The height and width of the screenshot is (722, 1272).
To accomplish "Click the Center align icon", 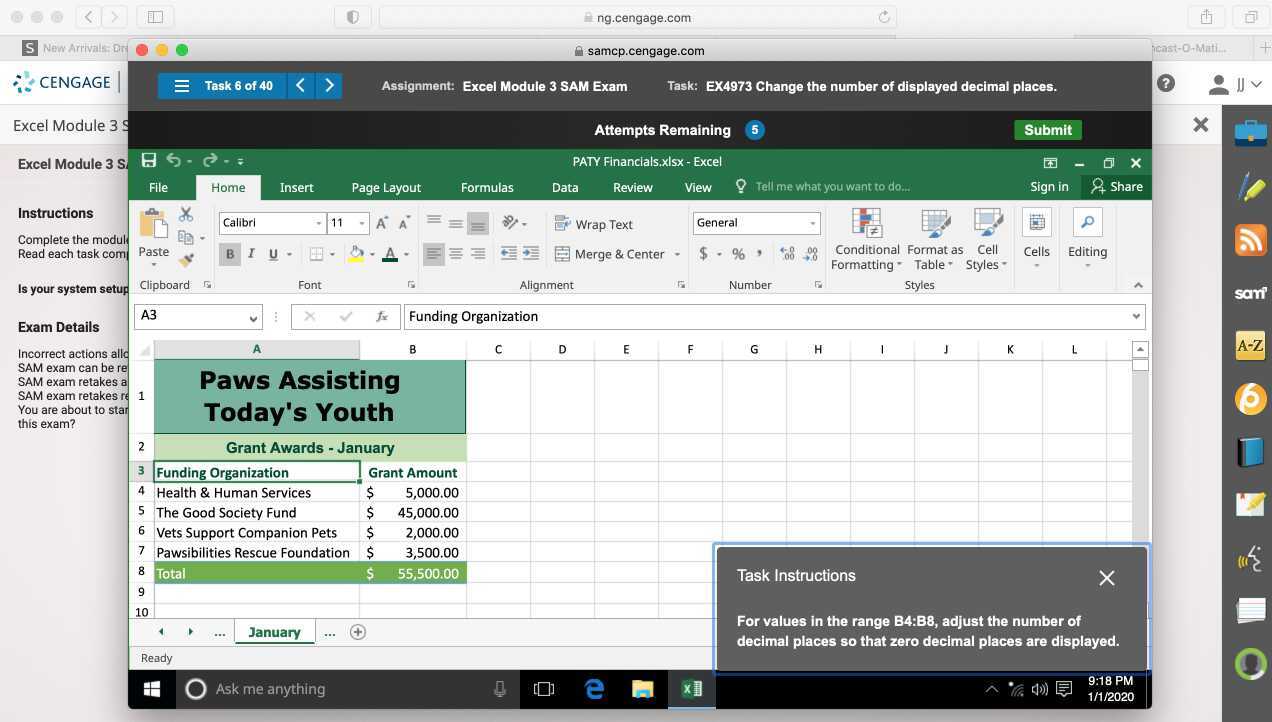I will point(456,254).
